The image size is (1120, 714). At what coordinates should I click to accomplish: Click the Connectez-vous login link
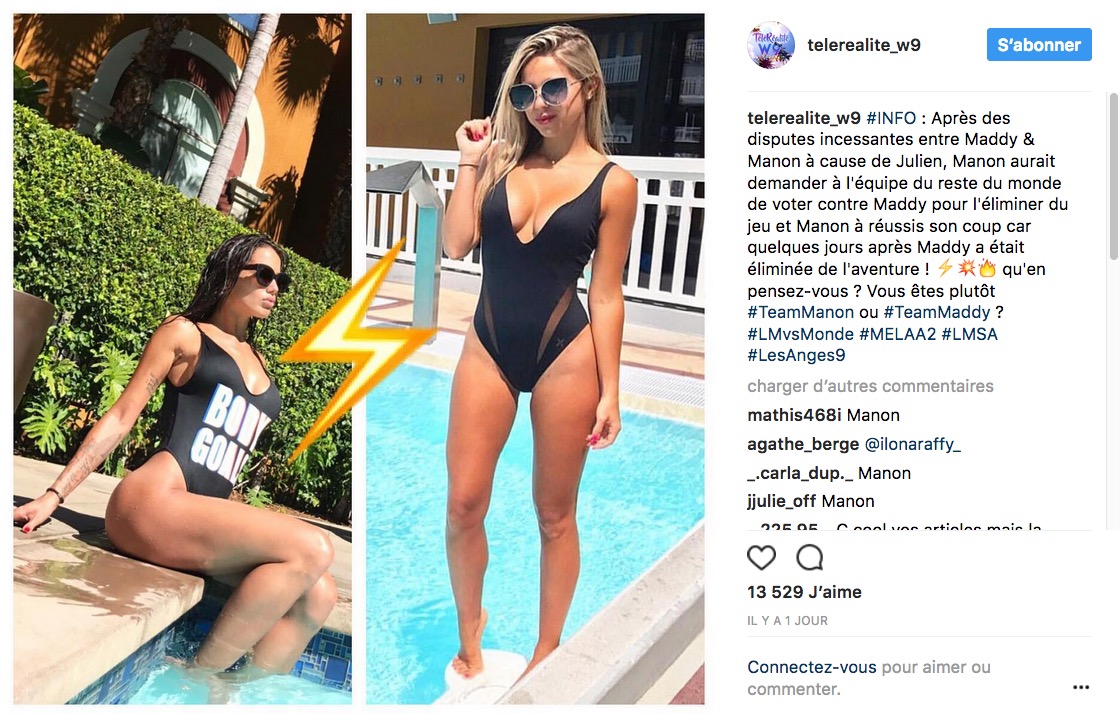811,667
